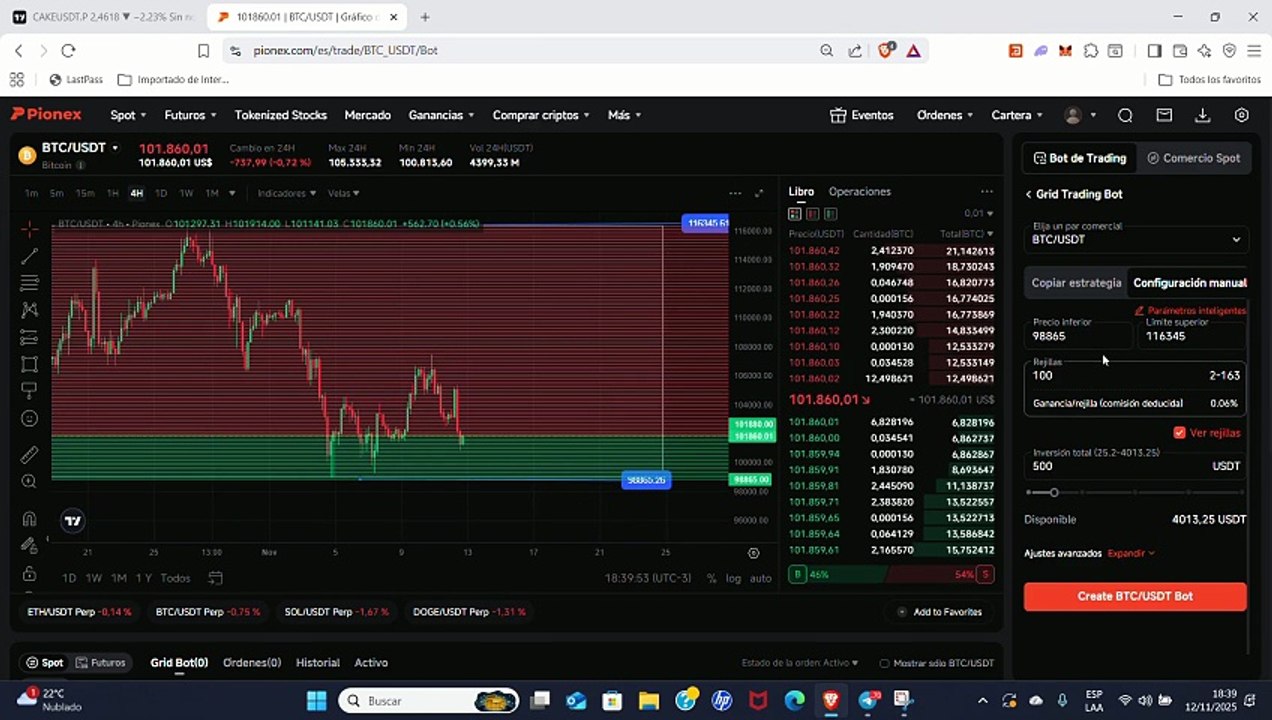Viewport: 1272px width, 720px height.
Task: Select the text annotation tool
Action: coord(29,390)
